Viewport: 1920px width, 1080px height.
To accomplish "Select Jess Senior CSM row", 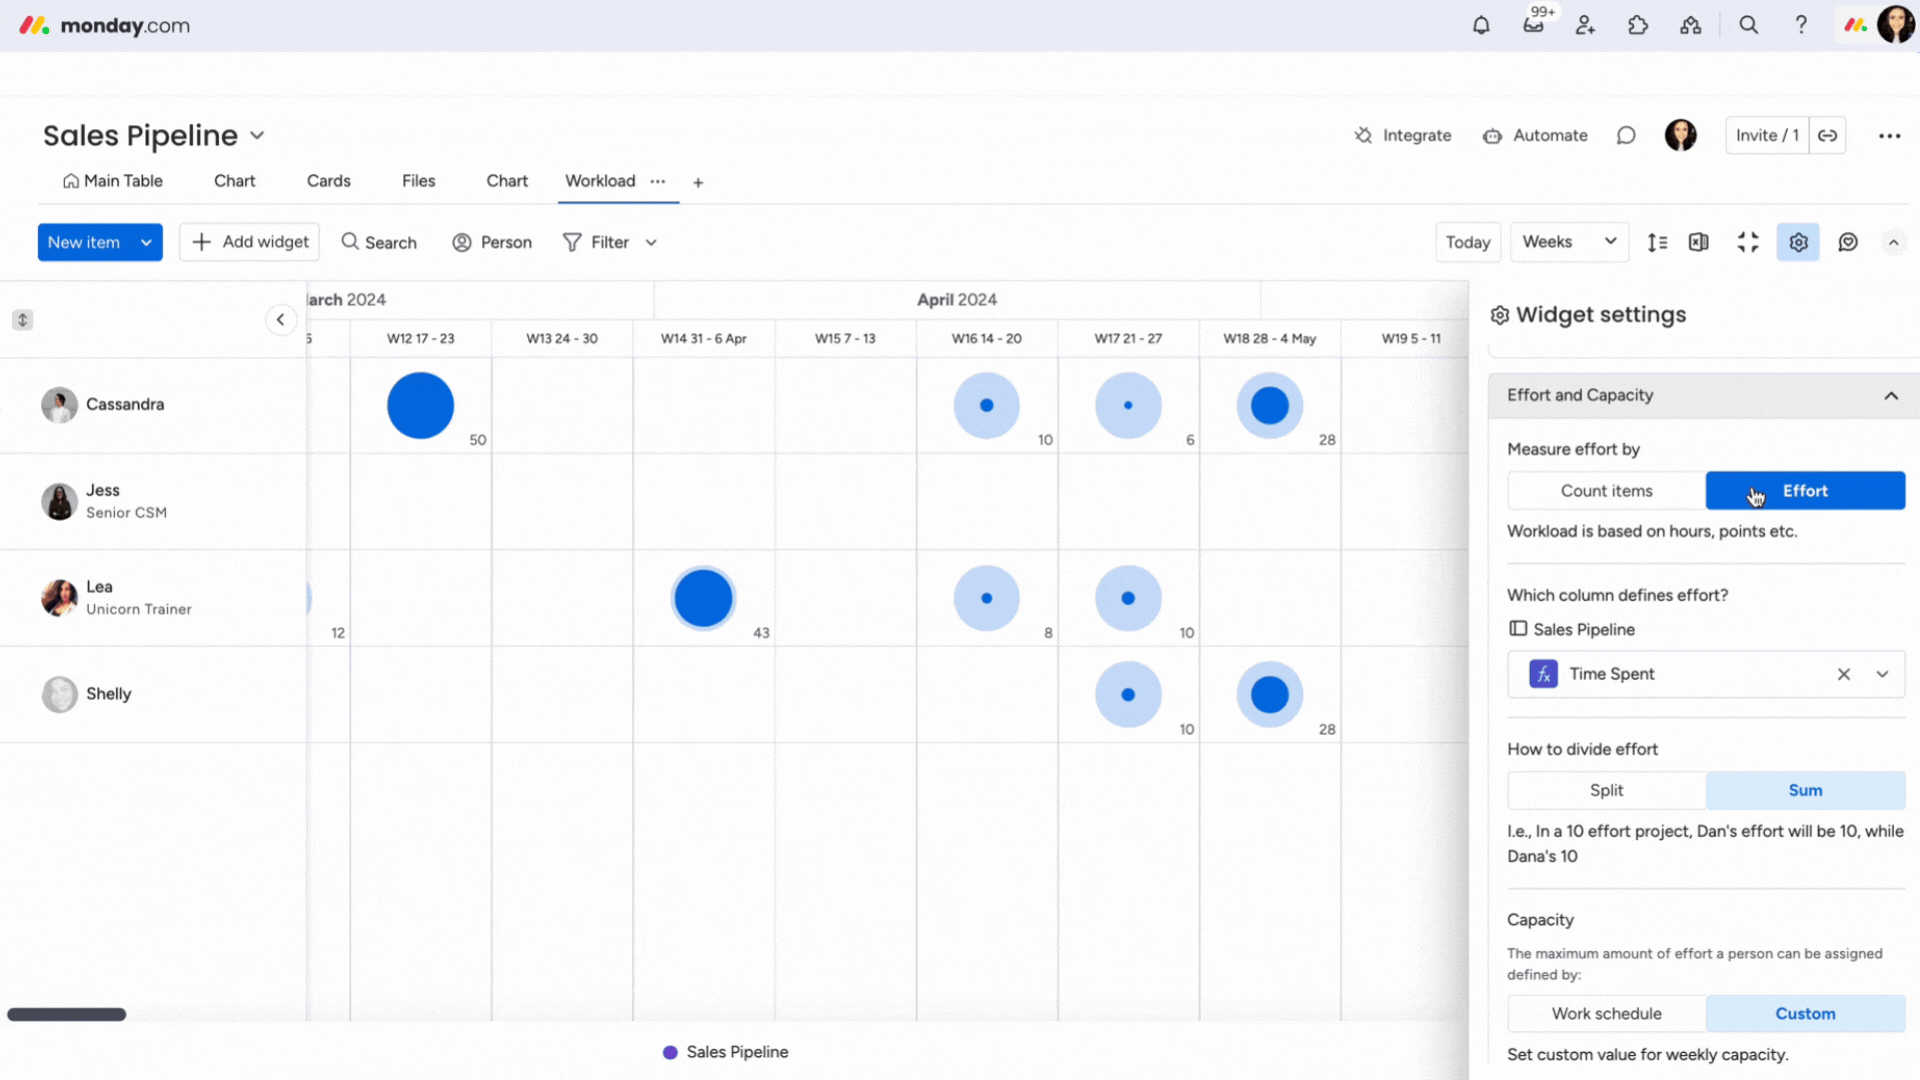I will 153,501.
